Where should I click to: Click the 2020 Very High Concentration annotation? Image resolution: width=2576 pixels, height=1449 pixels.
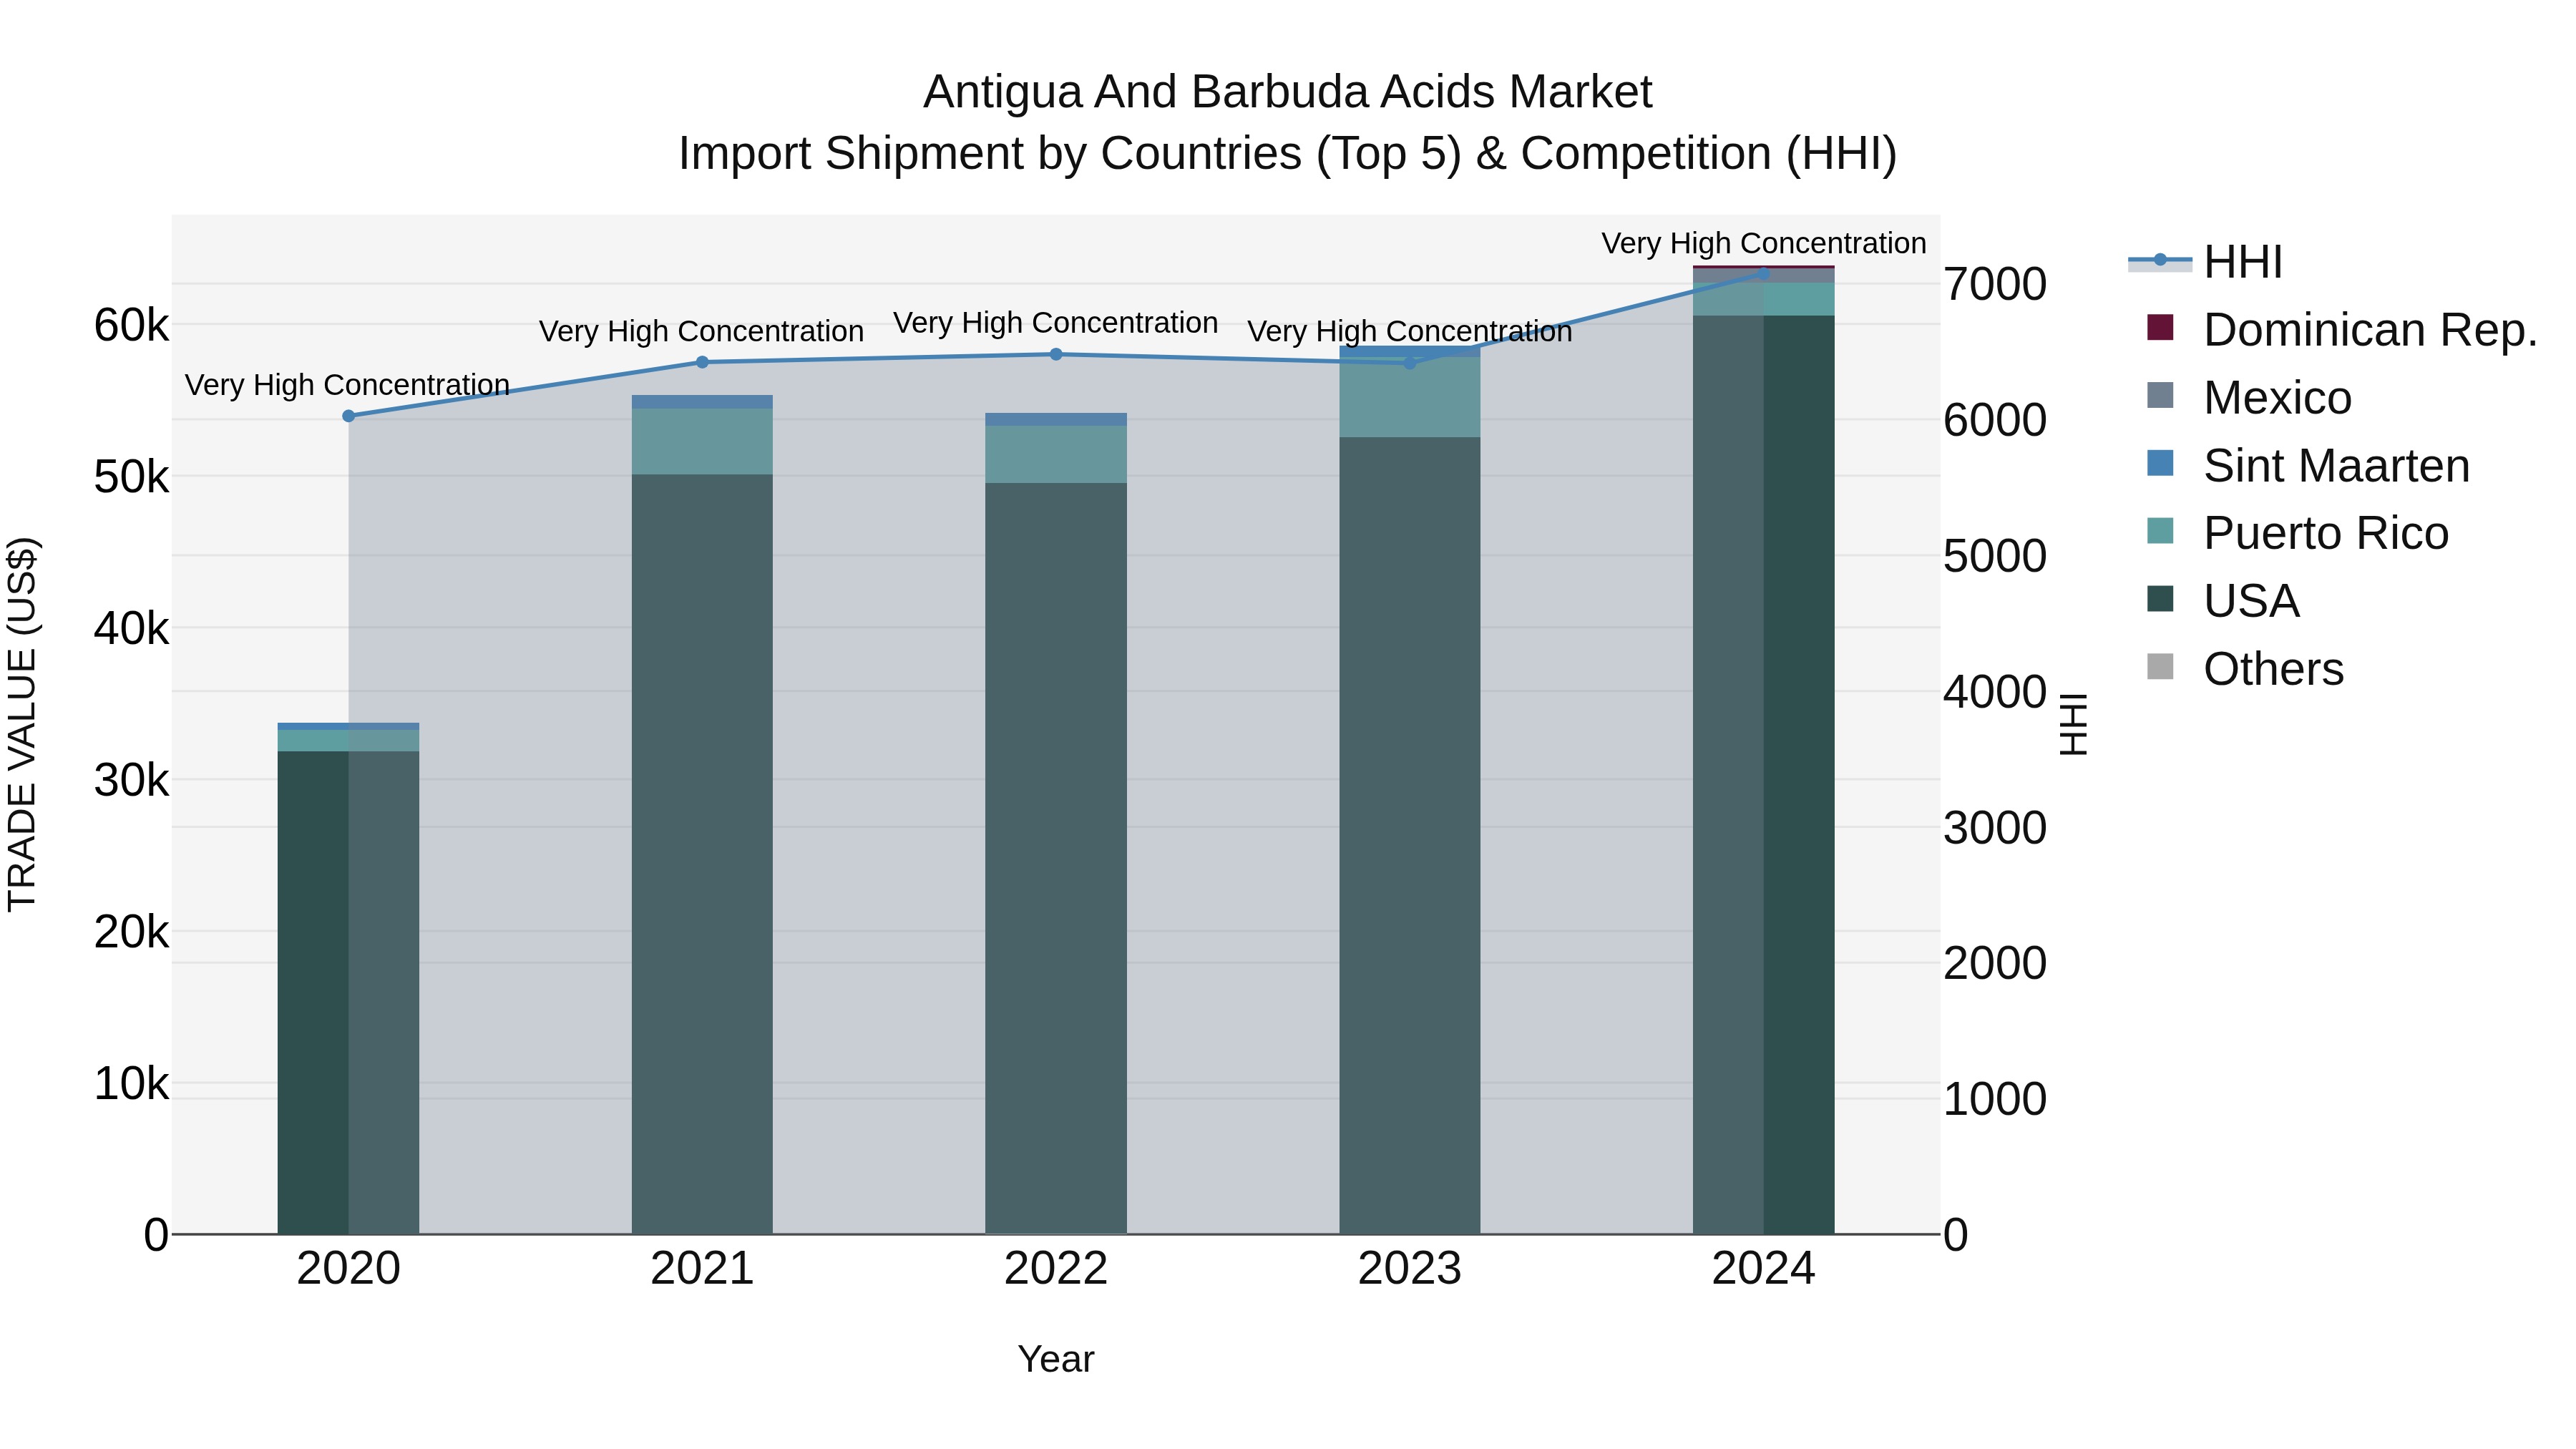(x=348, y=385)
